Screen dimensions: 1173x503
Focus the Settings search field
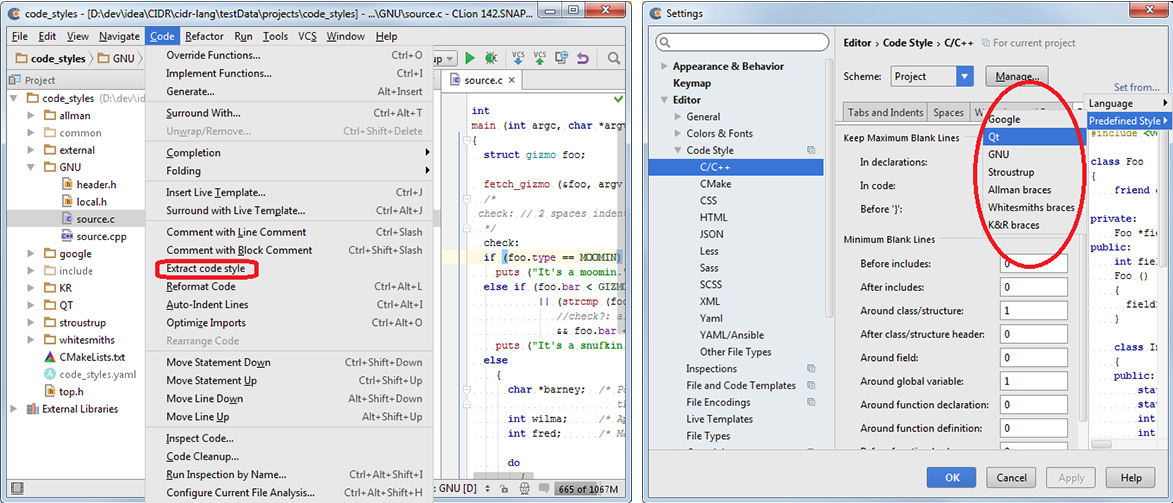click(x=742, y=42)
